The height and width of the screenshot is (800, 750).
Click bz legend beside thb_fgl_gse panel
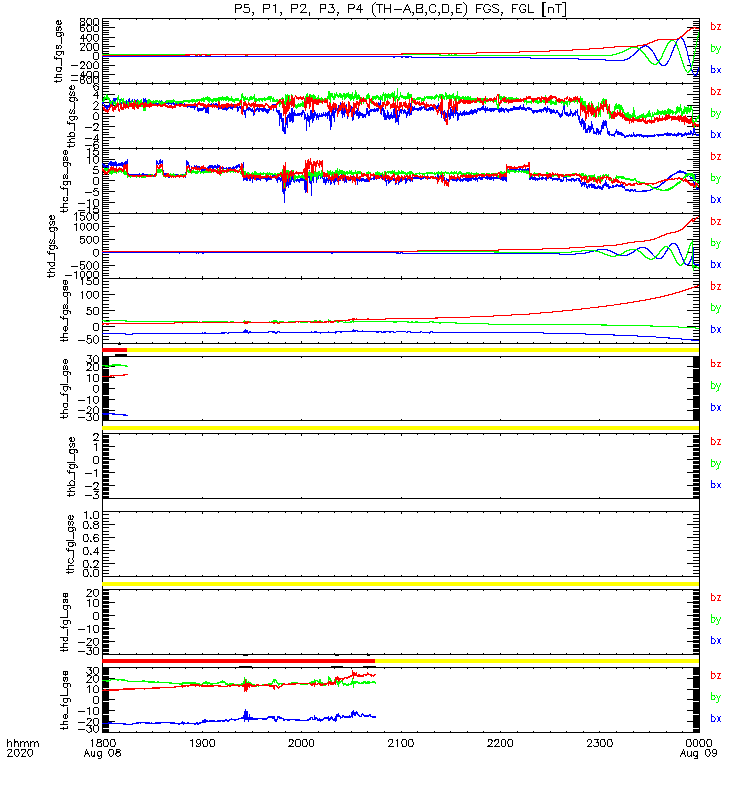click(x=716, y=442)
